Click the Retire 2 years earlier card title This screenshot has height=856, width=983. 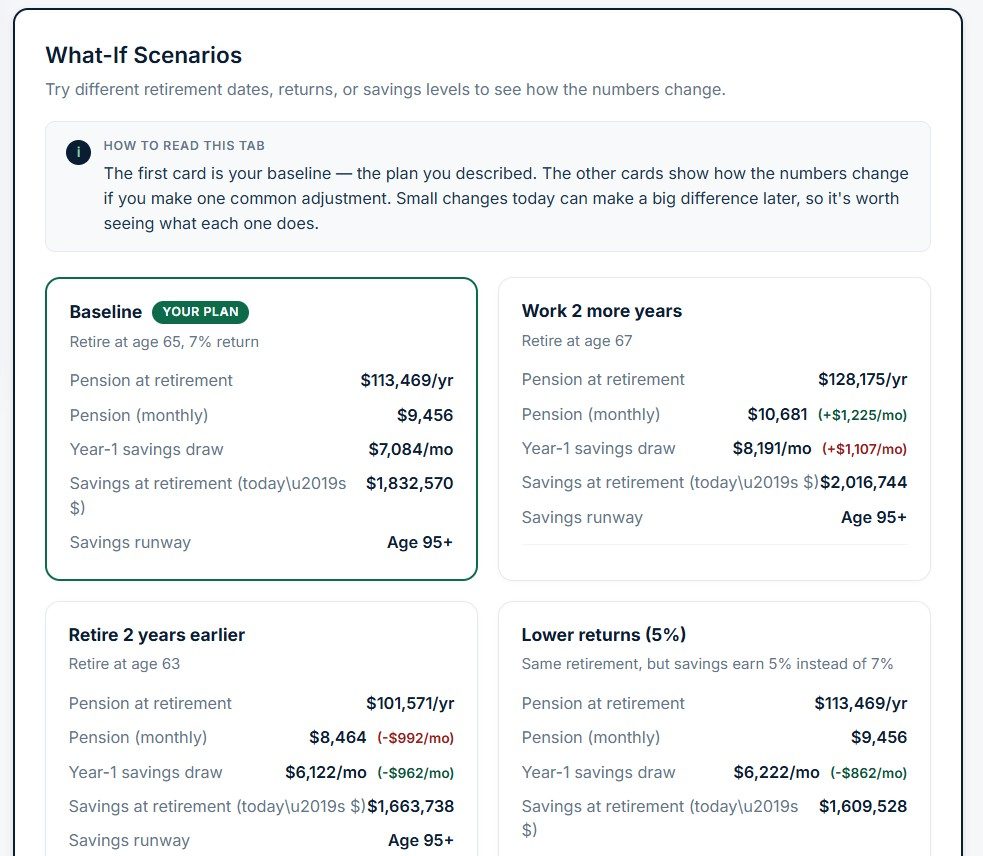157,635
